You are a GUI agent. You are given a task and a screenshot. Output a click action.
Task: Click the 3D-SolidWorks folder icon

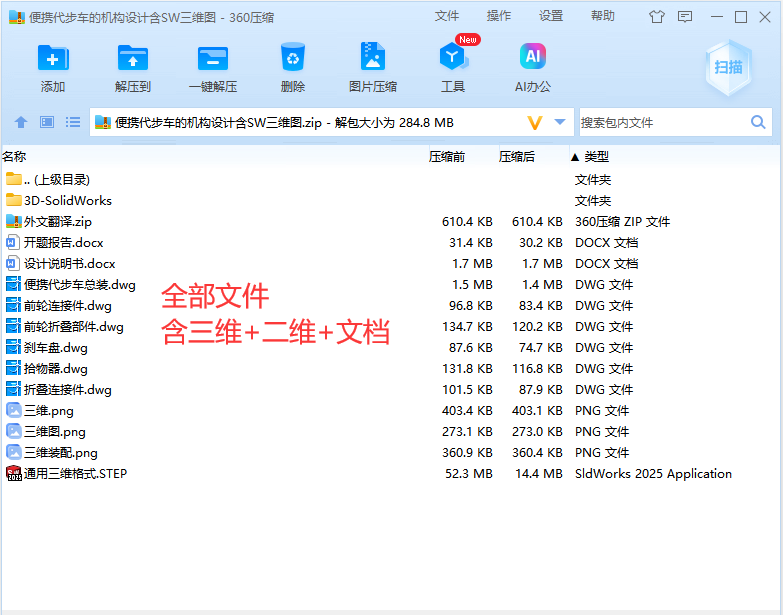(13, 200)
